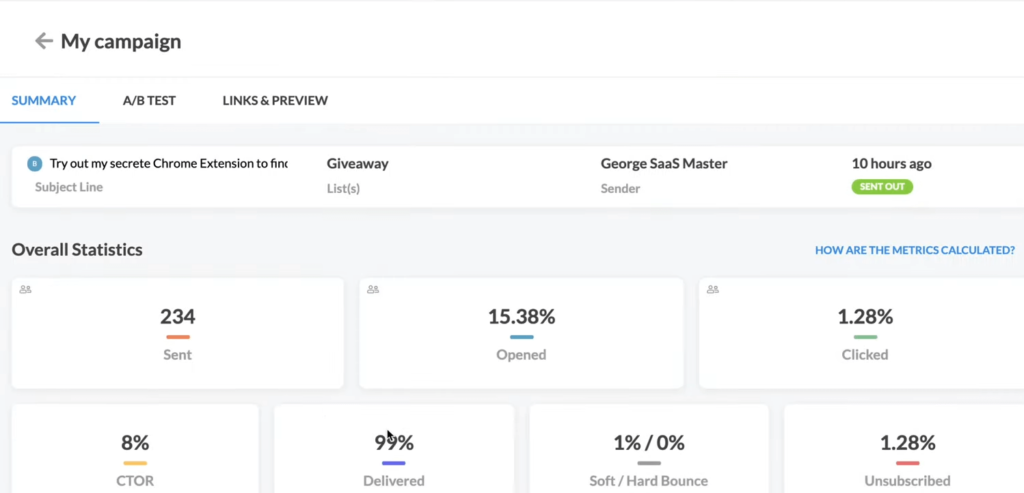Select the 1.28% Unsubscribed value
The image size is (1024, 493).
(x=908, y=443)
